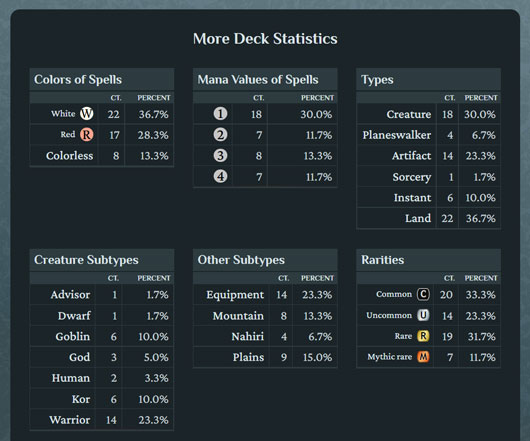Select the mana value 1 symbol
Image resolution: width=530 pixels, height=441 pixels.
coord(220,114)
